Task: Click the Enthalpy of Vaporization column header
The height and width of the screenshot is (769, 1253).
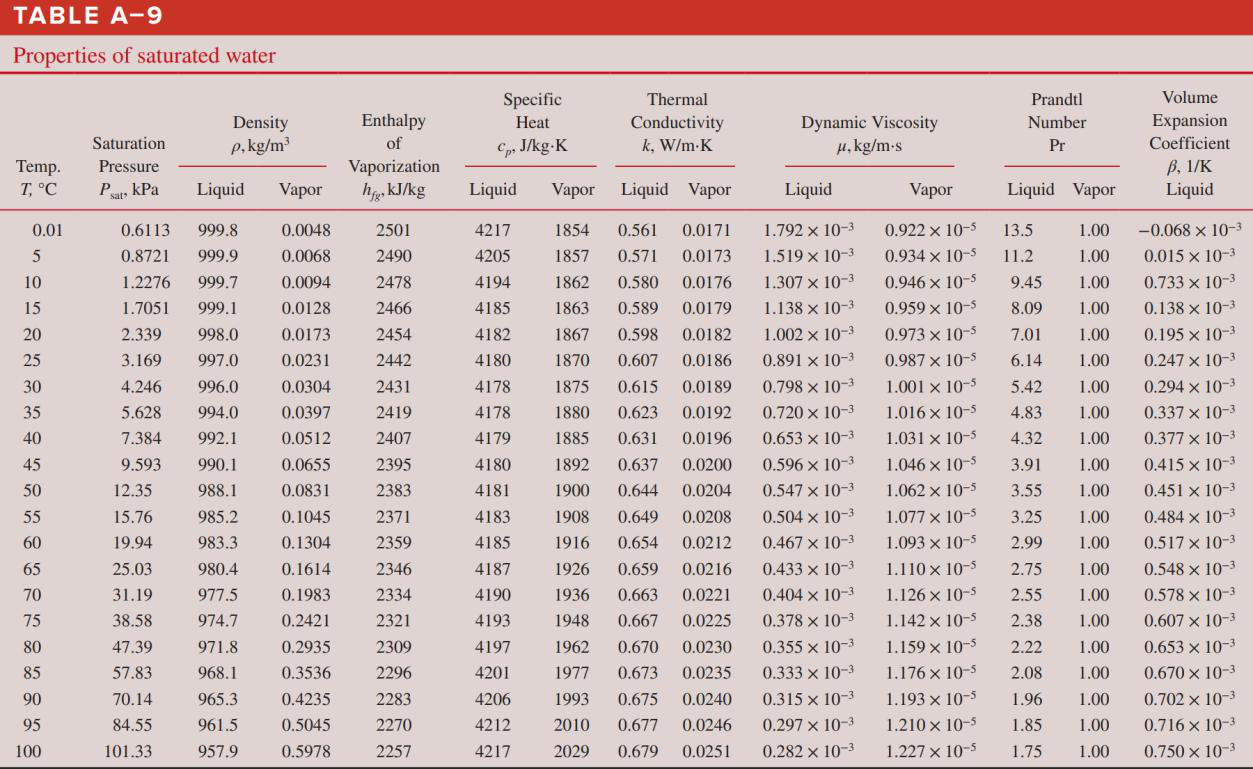Action: point(393,155)
